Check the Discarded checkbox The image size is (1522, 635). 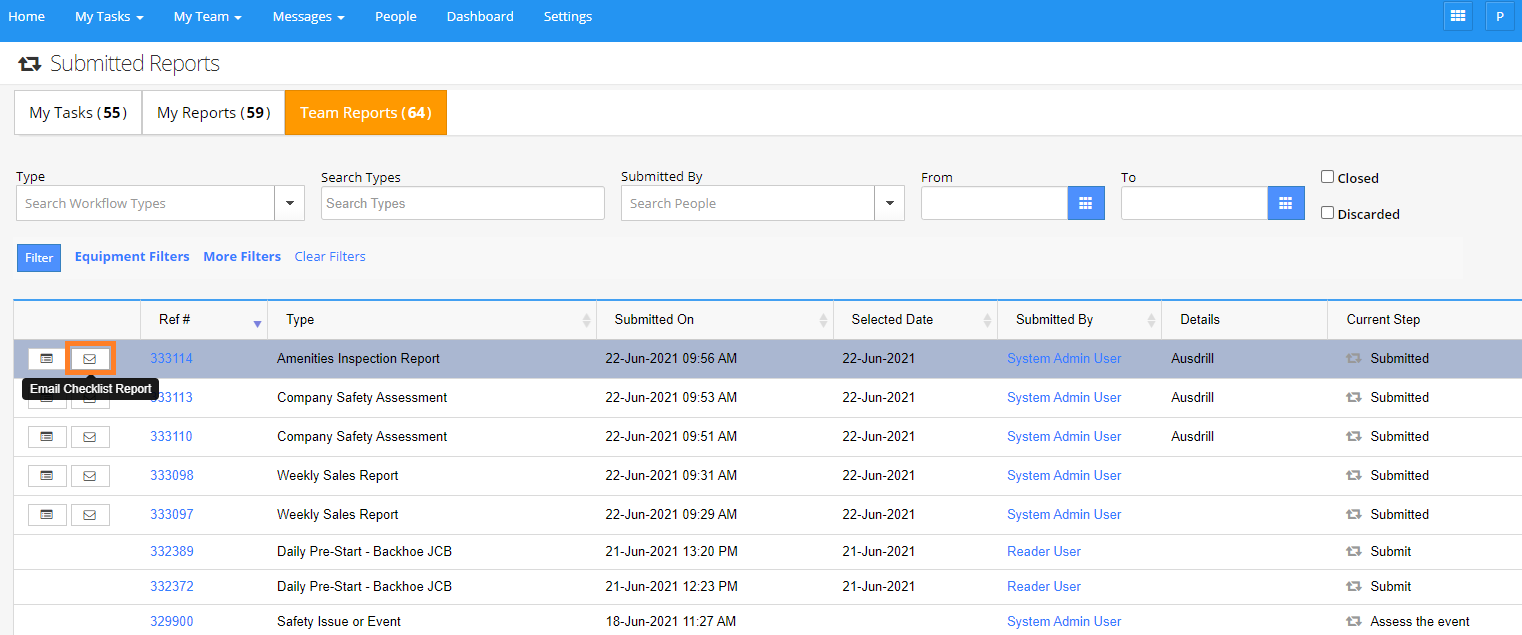pos(1327,212)
